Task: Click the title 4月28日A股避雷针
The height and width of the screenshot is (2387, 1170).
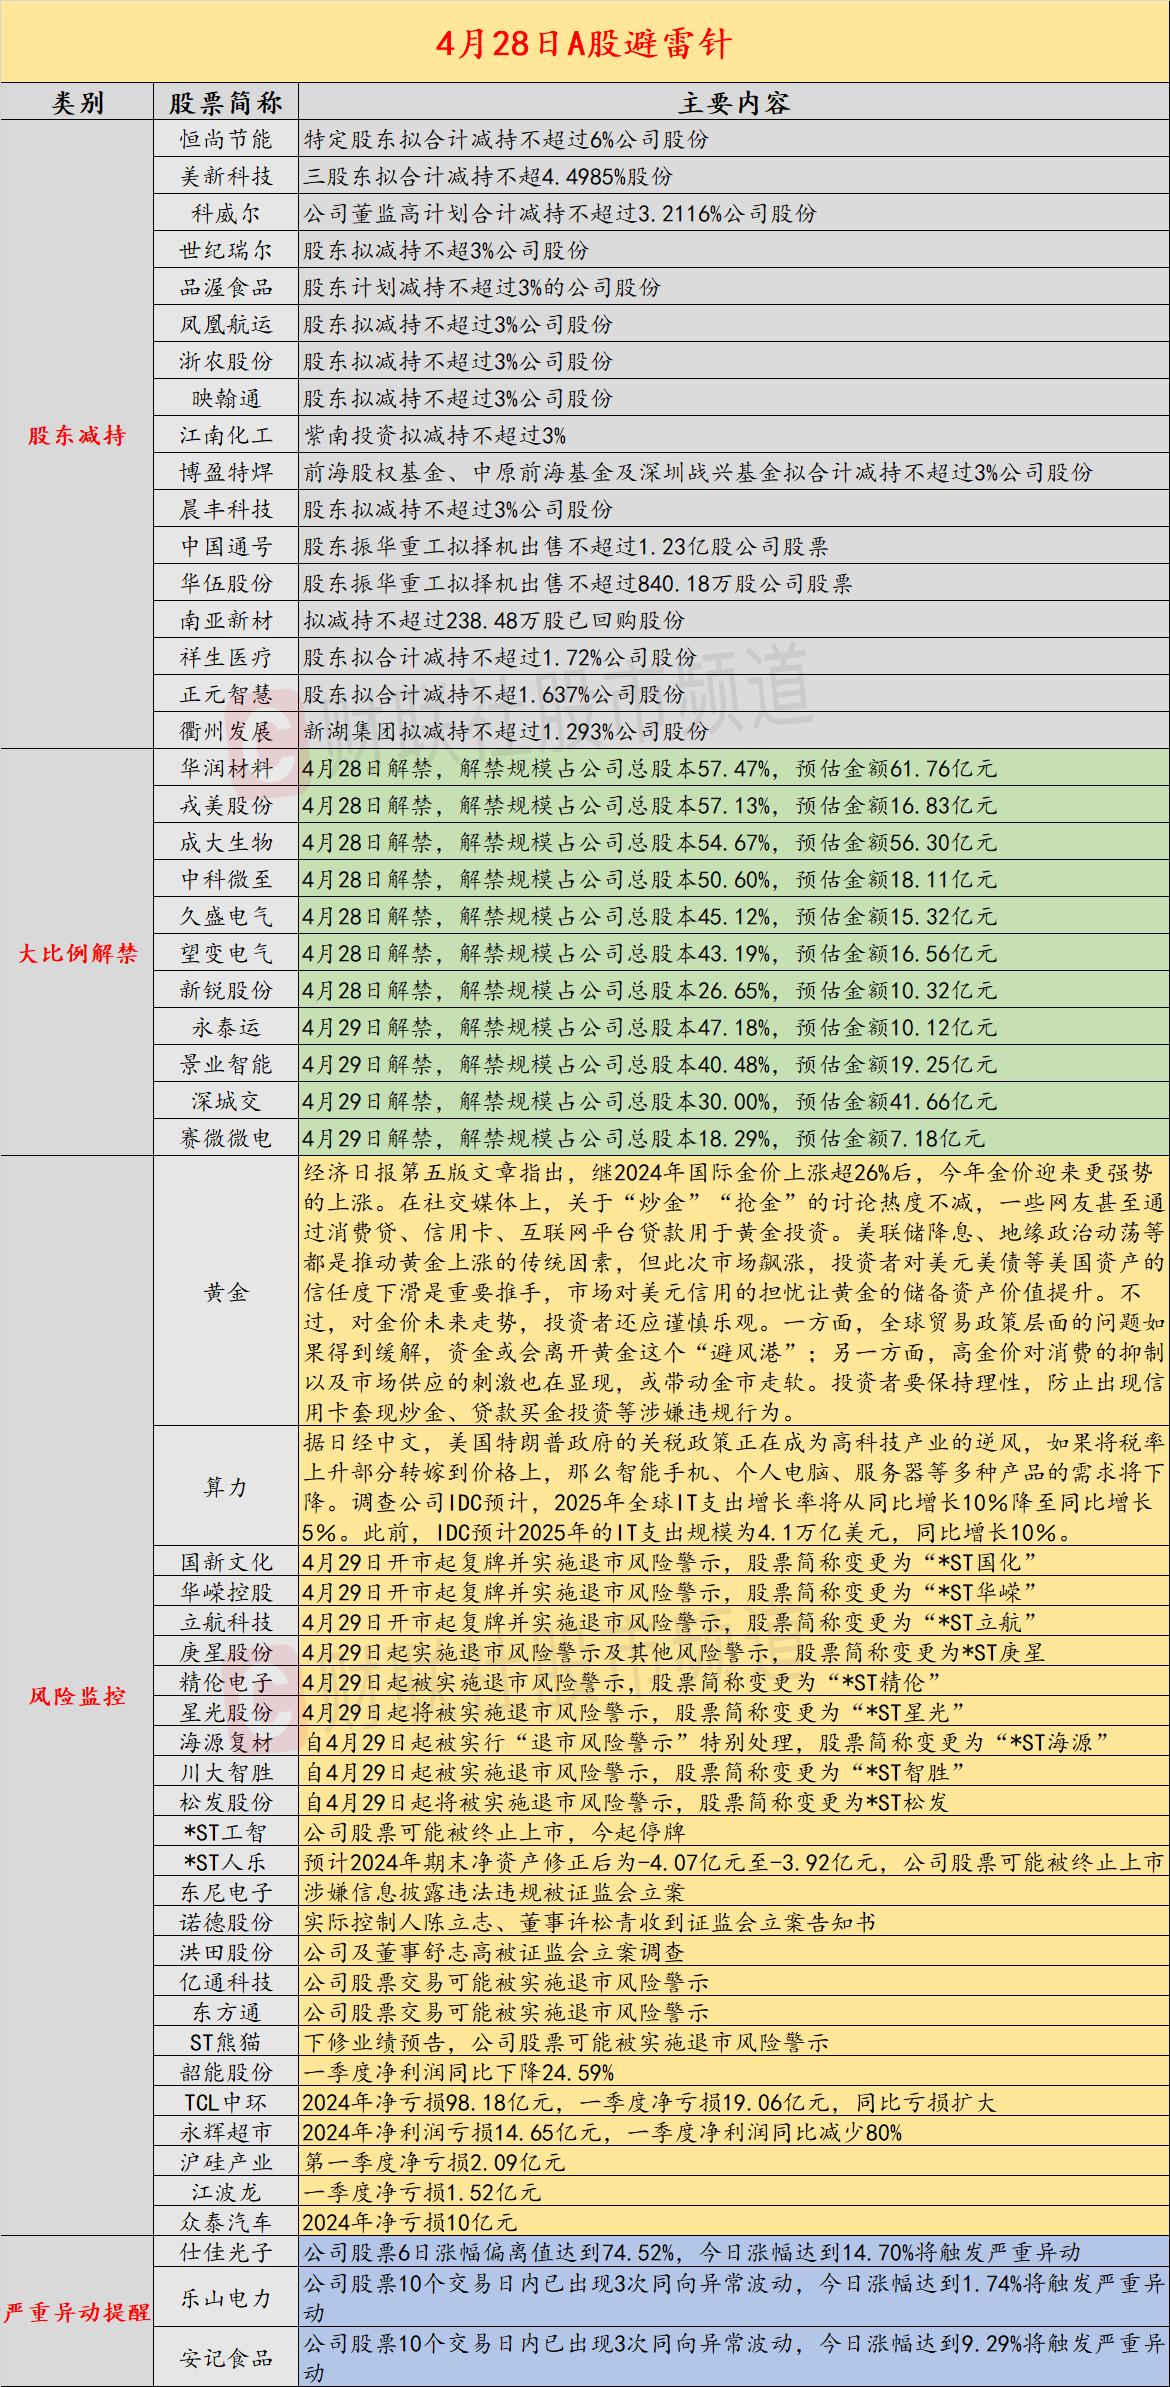Action: (x=584, y=43)
